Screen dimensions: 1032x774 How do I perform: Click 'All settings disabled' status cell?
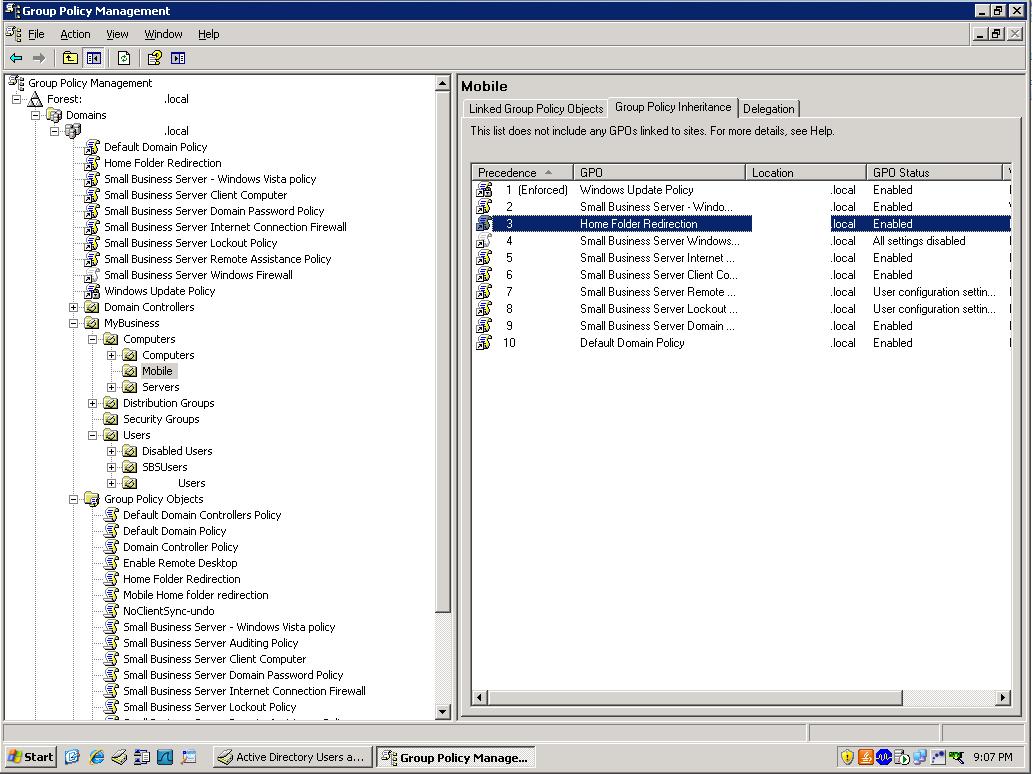[919, 241]
